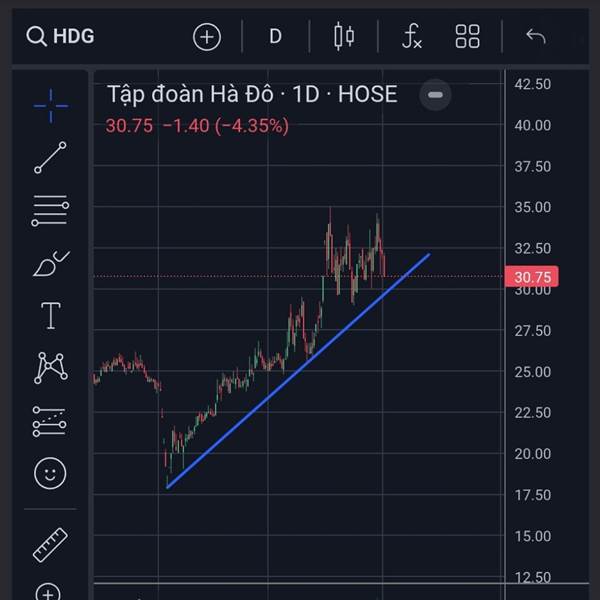Select the trend line drawing tool
Screen dimensions: 600x600
tap(50, 157)
